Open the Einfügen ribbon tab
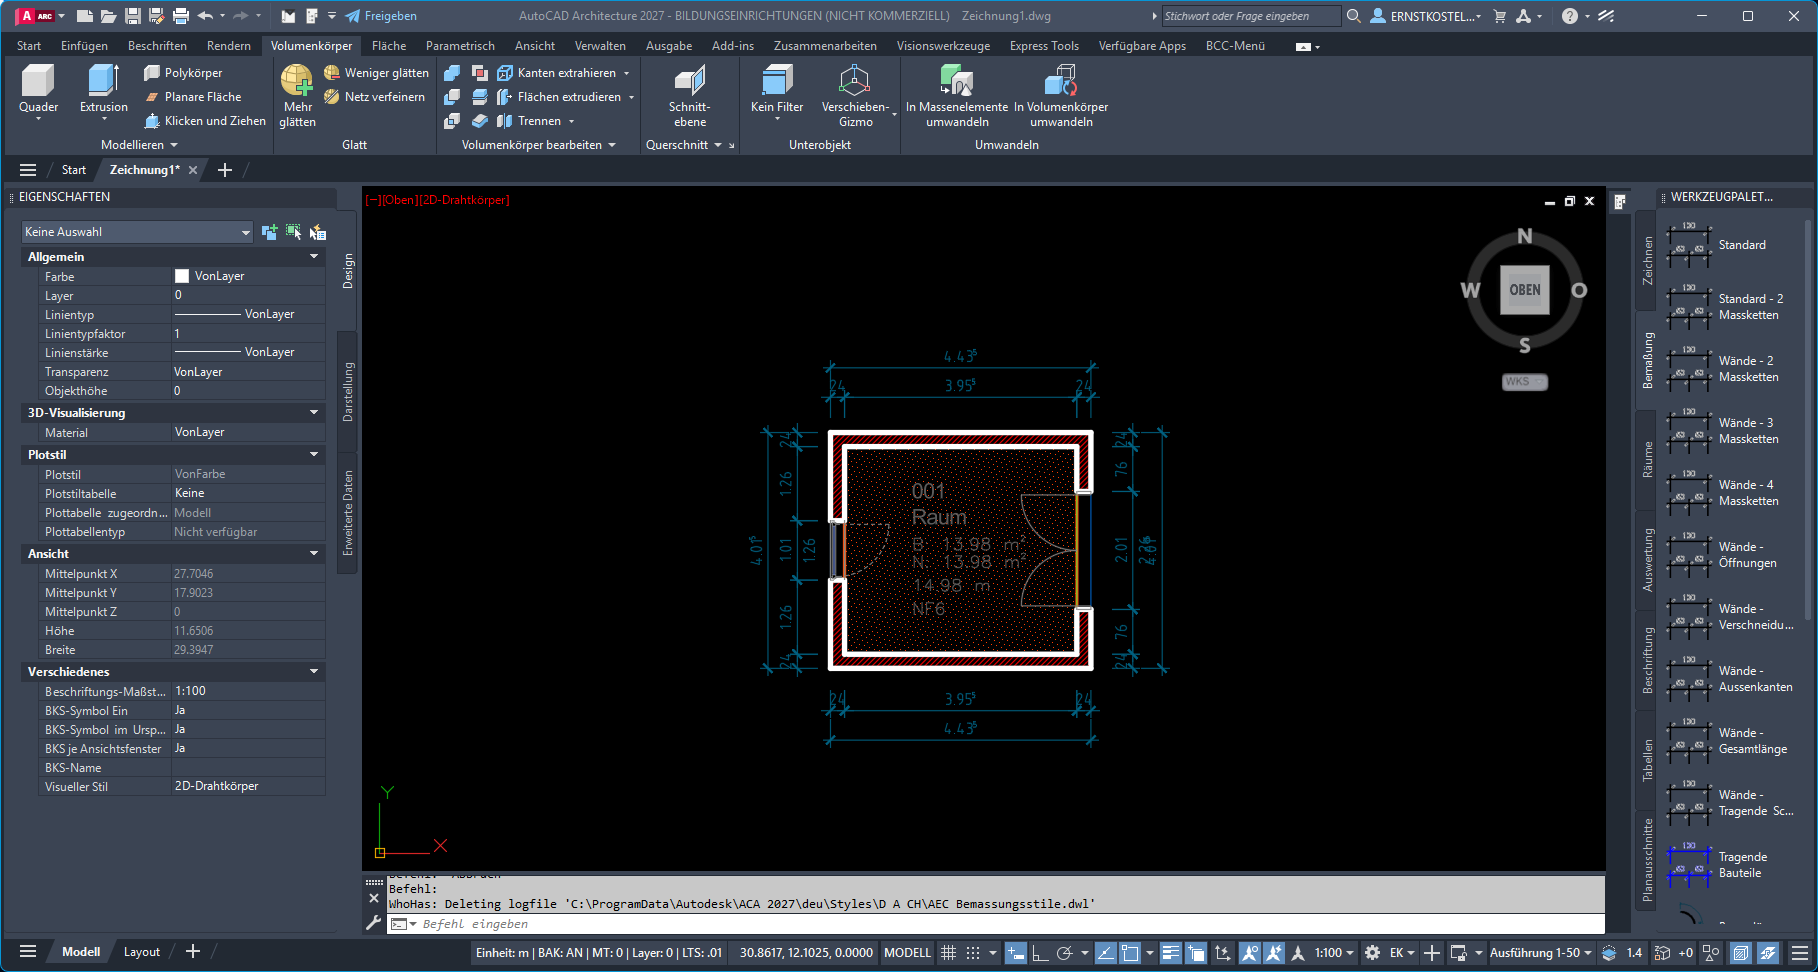 coord(84,46)
